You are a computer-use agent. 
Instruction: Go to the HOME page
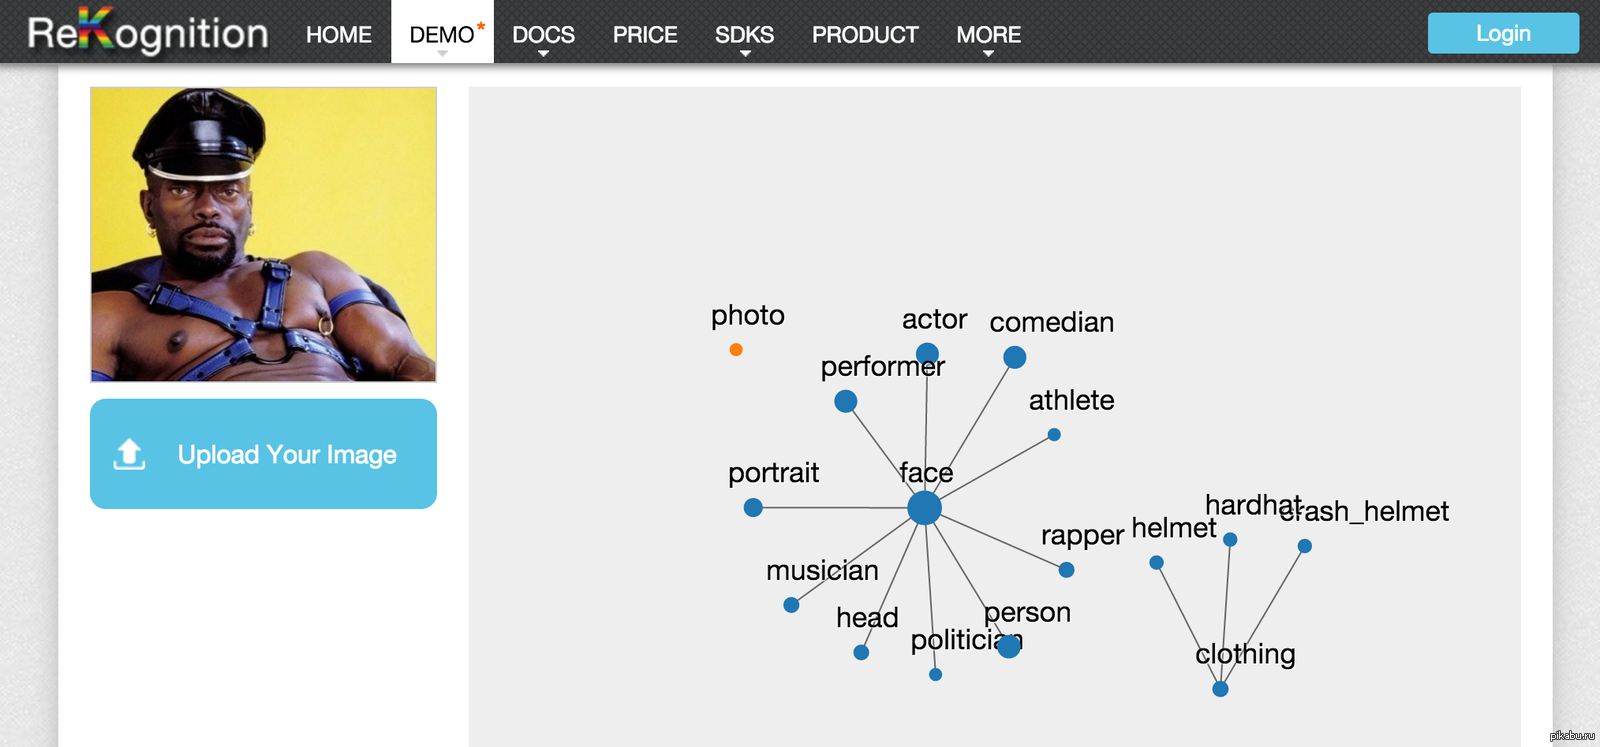339,35
